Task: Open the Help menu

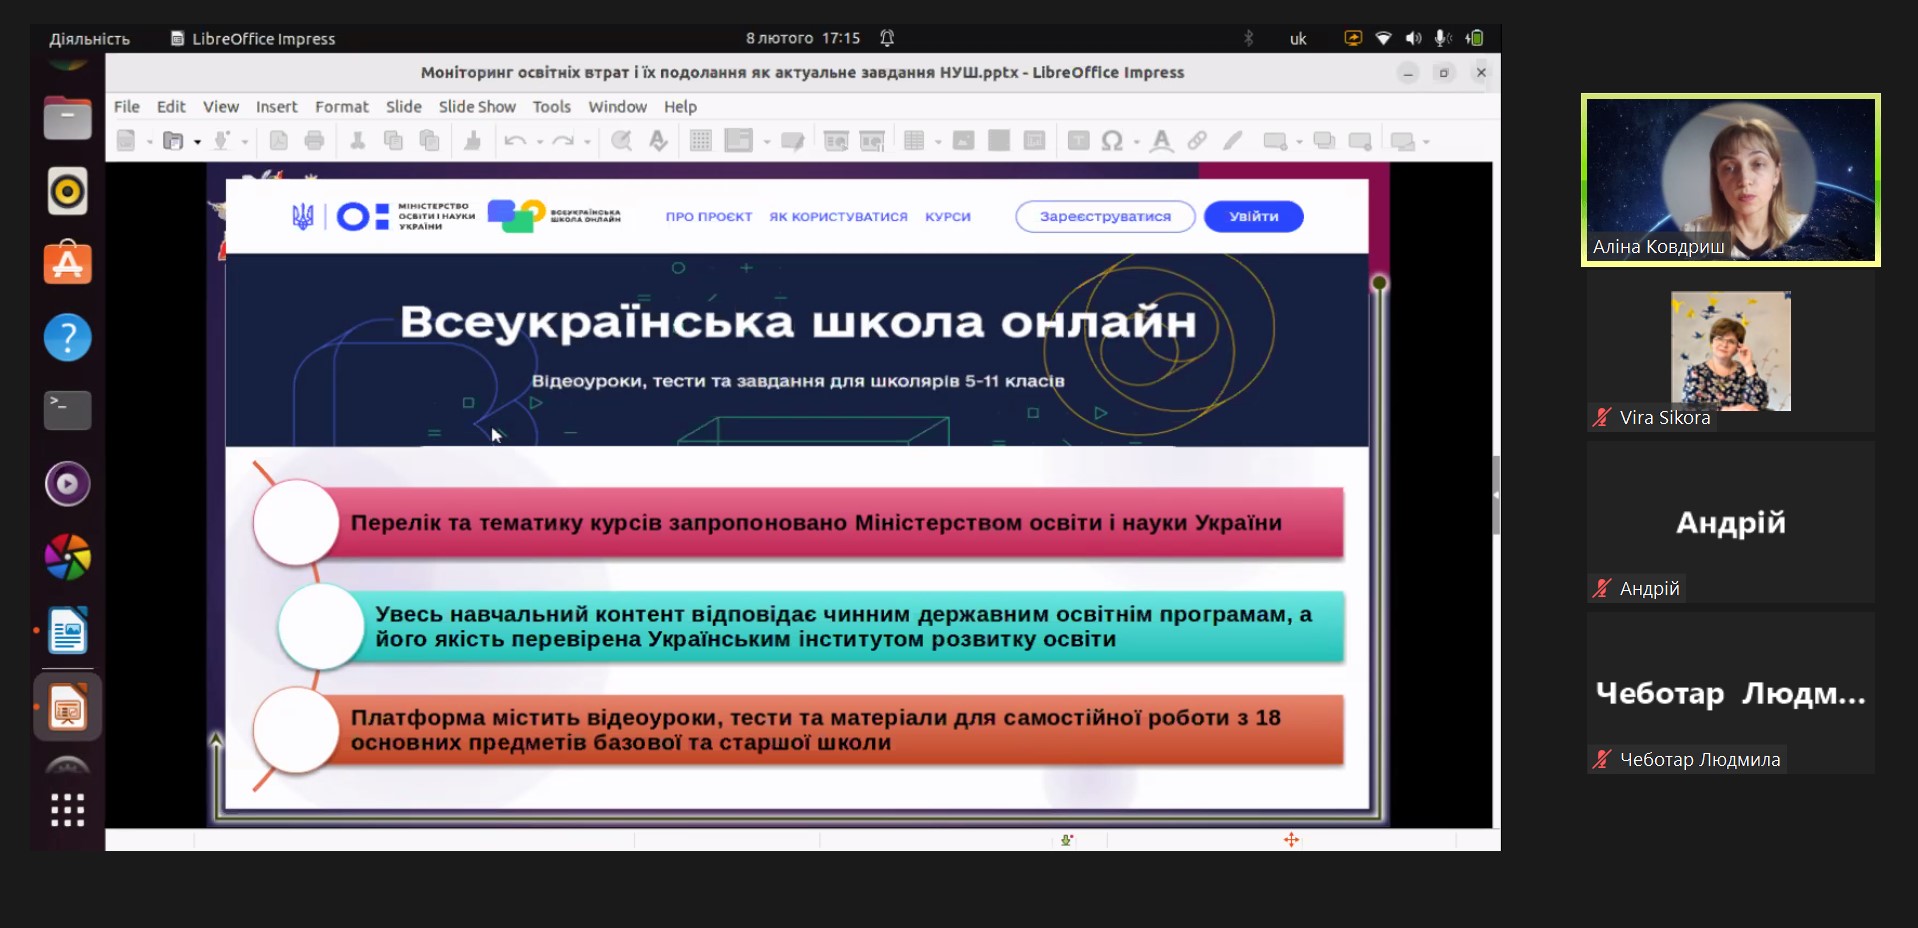Action: 680,107
